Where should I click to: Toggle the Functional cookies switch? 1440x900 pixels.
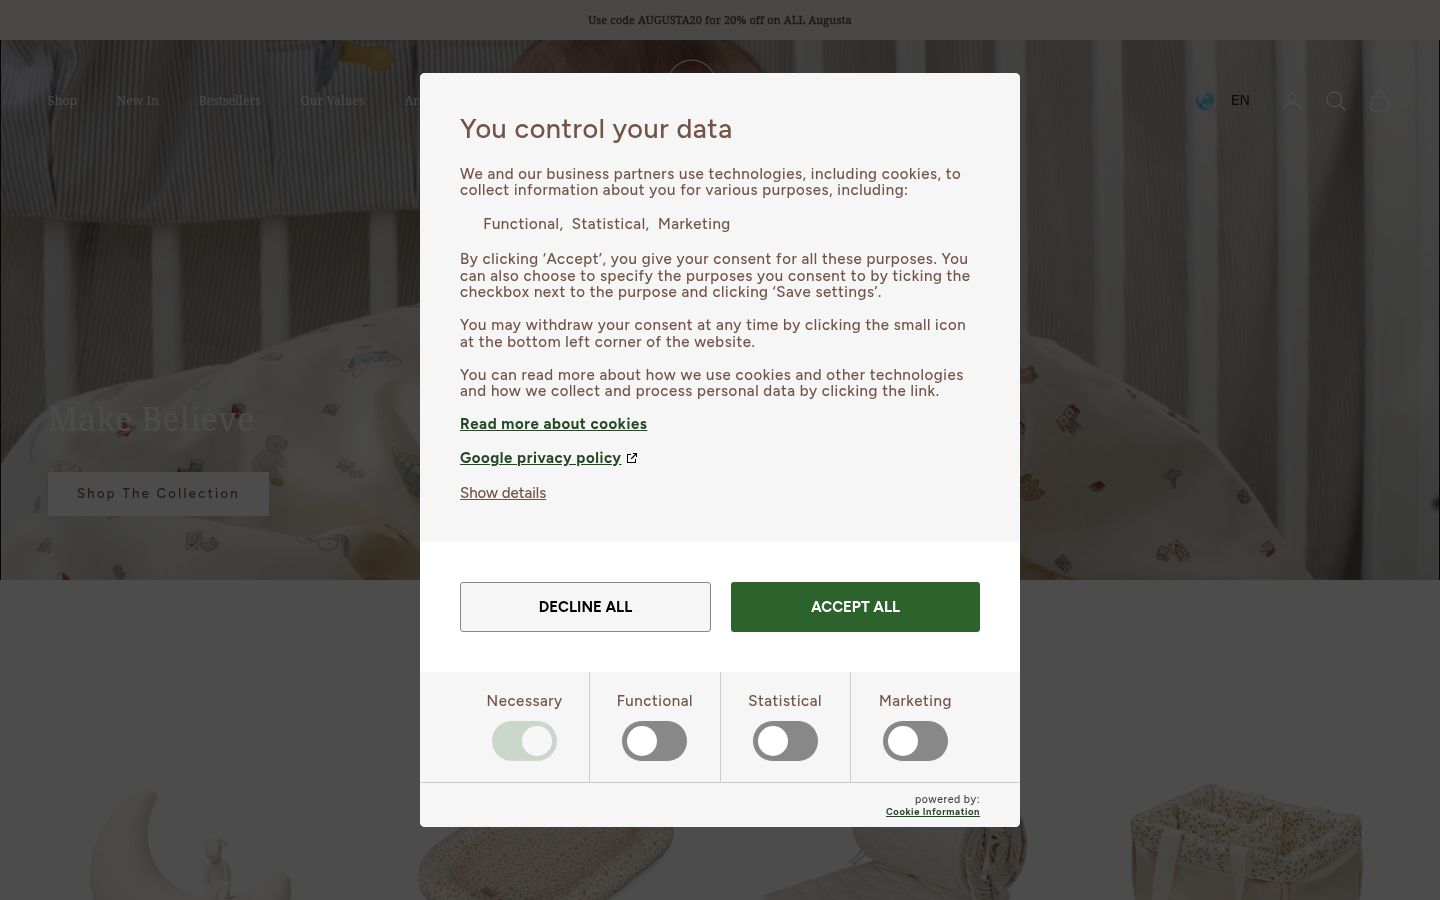[x=655, y=741]
